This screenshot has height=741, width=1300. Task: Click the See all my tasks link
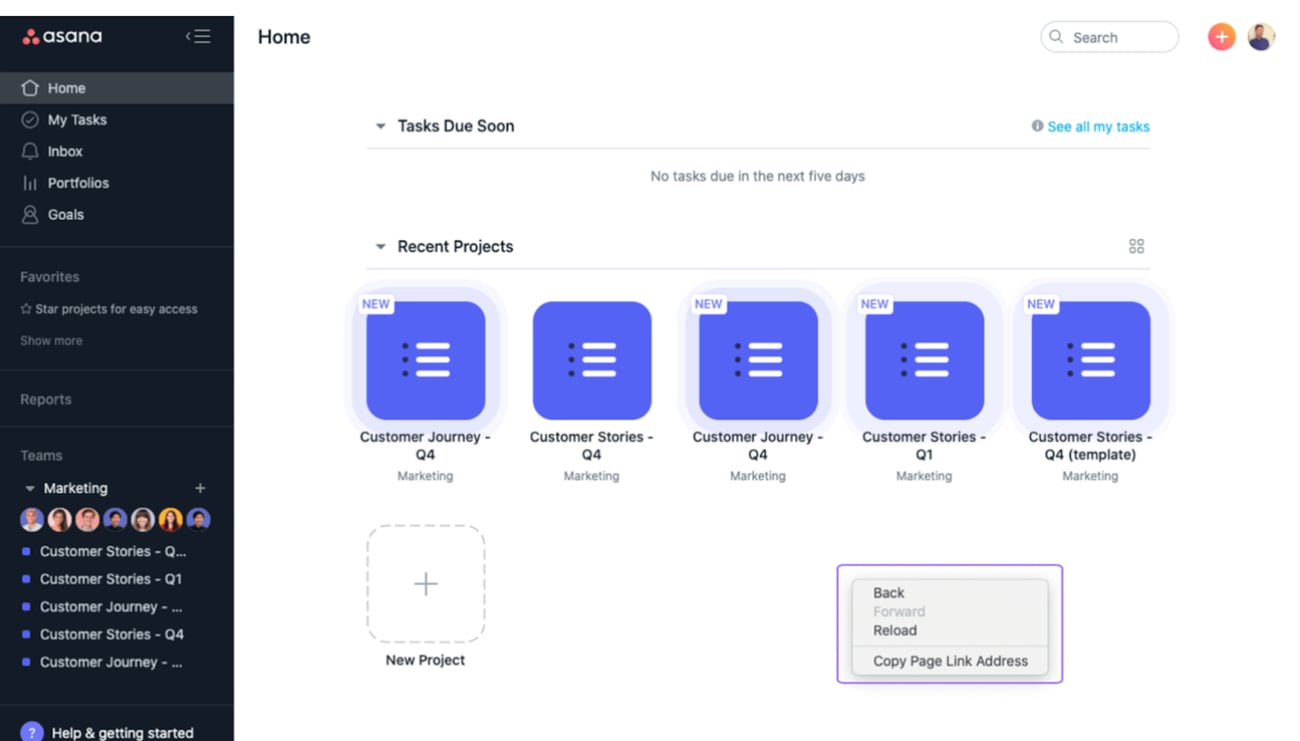coord(1098,127)
